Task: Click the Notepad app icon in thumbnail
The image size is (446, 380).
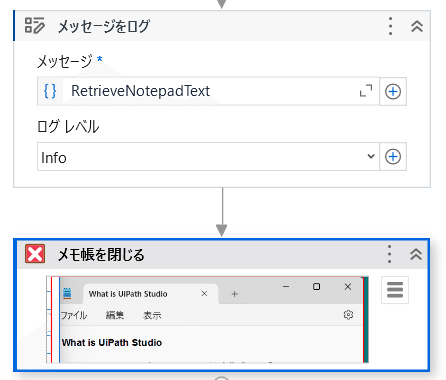Action: tap(67, 293)
